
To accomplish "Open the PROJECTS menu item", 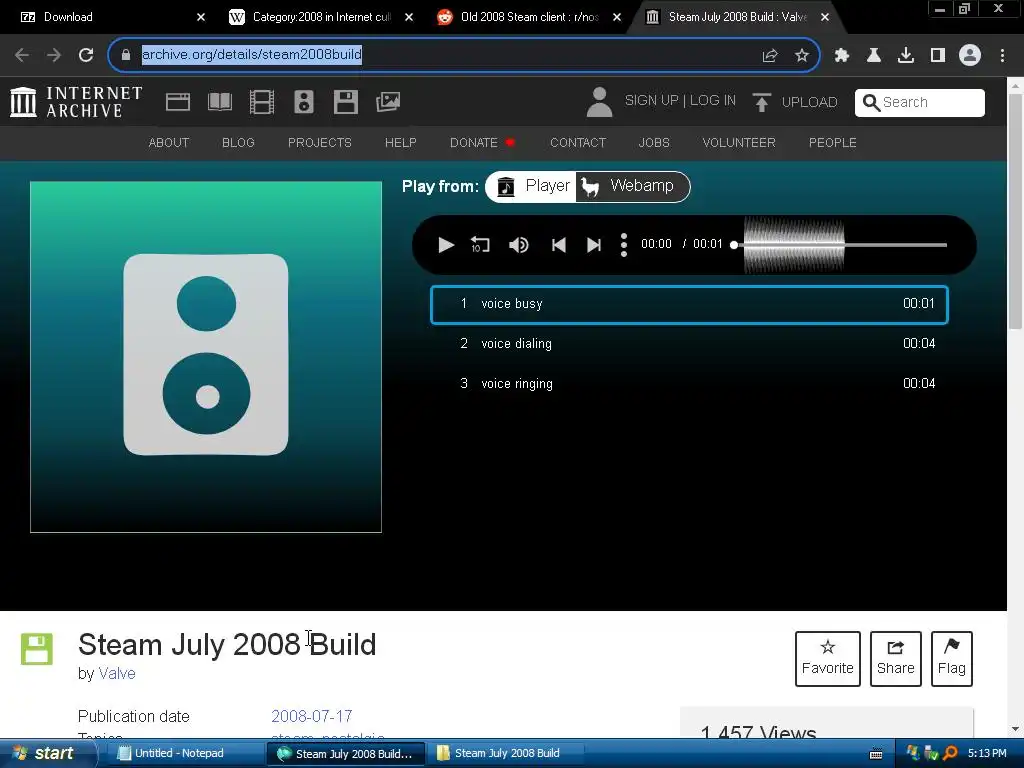I will (319, 142).
